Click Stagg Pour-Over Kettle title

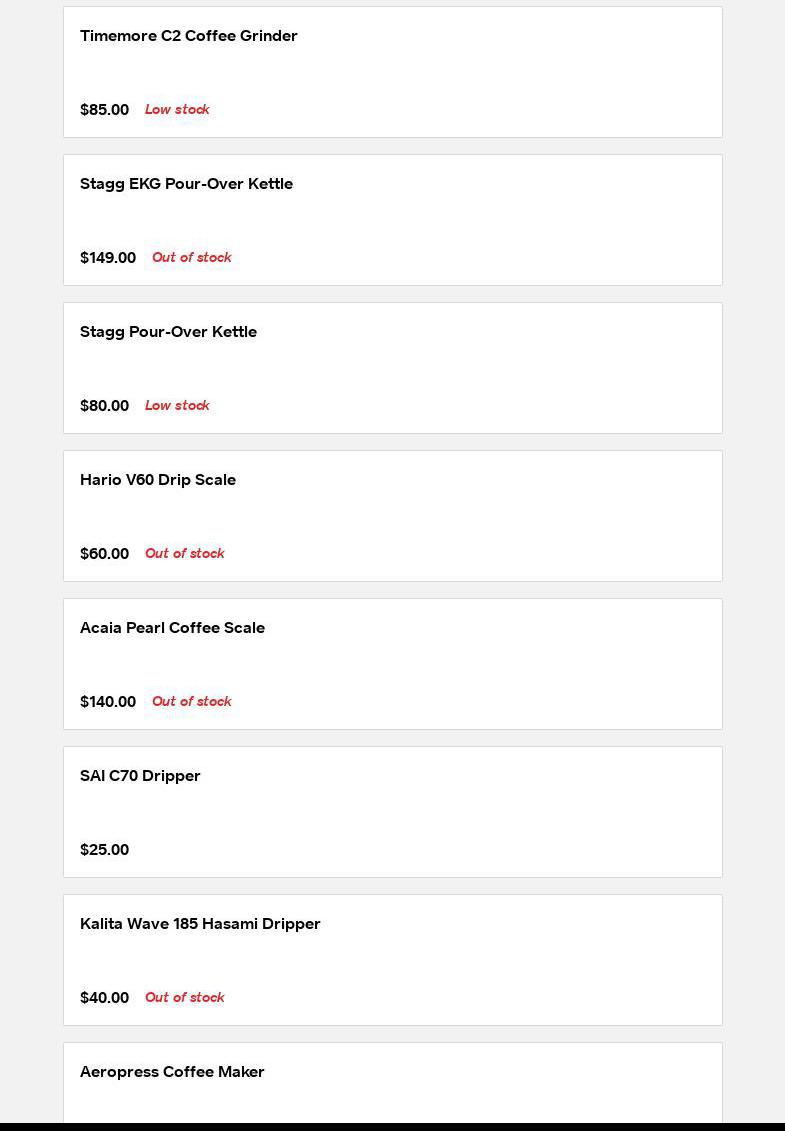(168, 332)
